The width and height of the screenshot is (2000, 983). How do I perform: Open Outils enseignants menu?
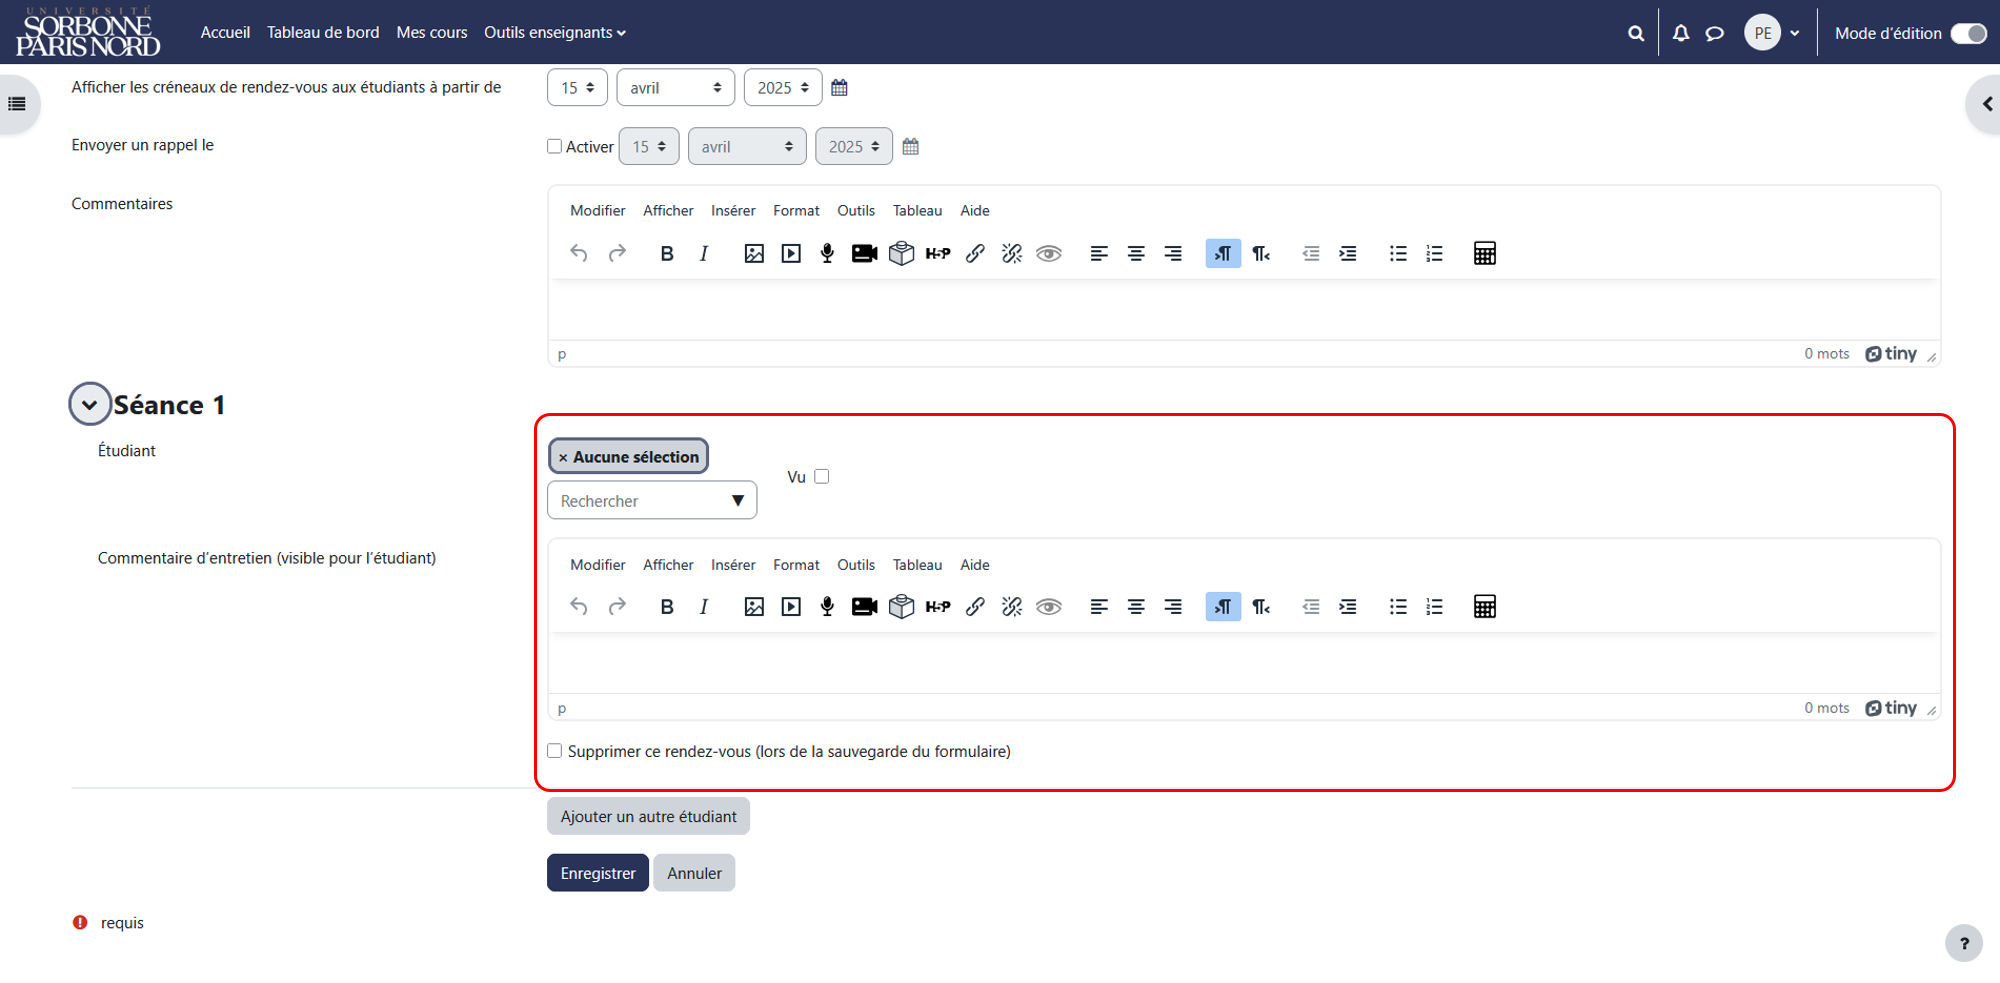[555, 33]
